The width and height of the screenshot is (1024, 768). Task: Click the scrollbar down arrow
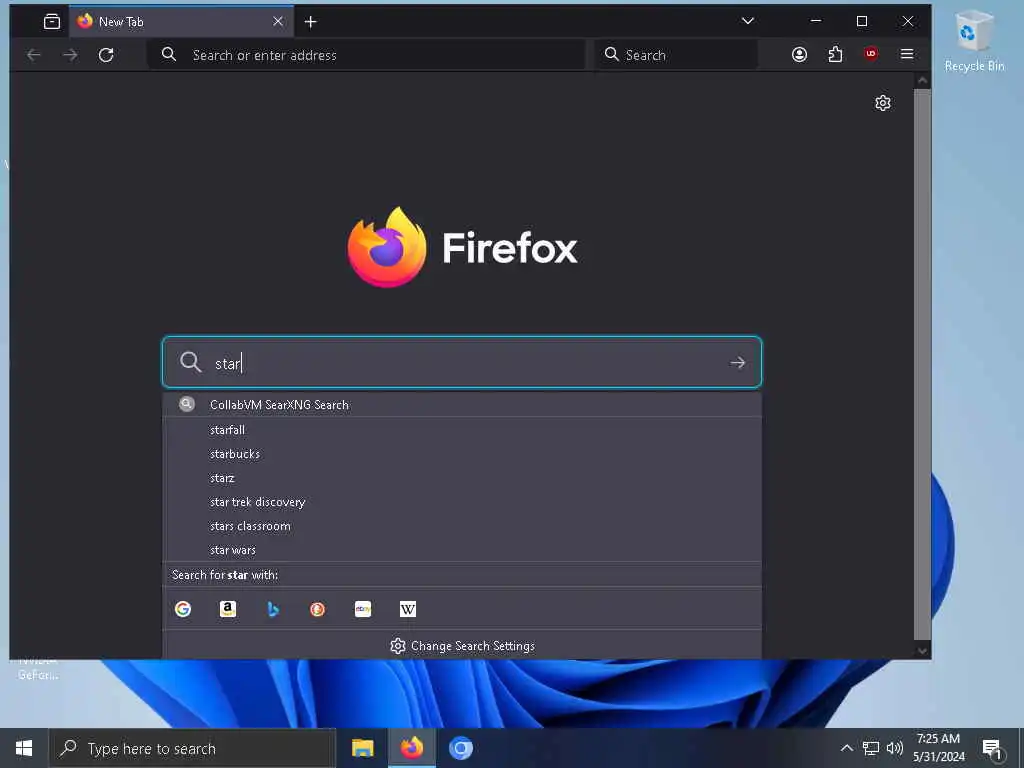tap(922, 650)
